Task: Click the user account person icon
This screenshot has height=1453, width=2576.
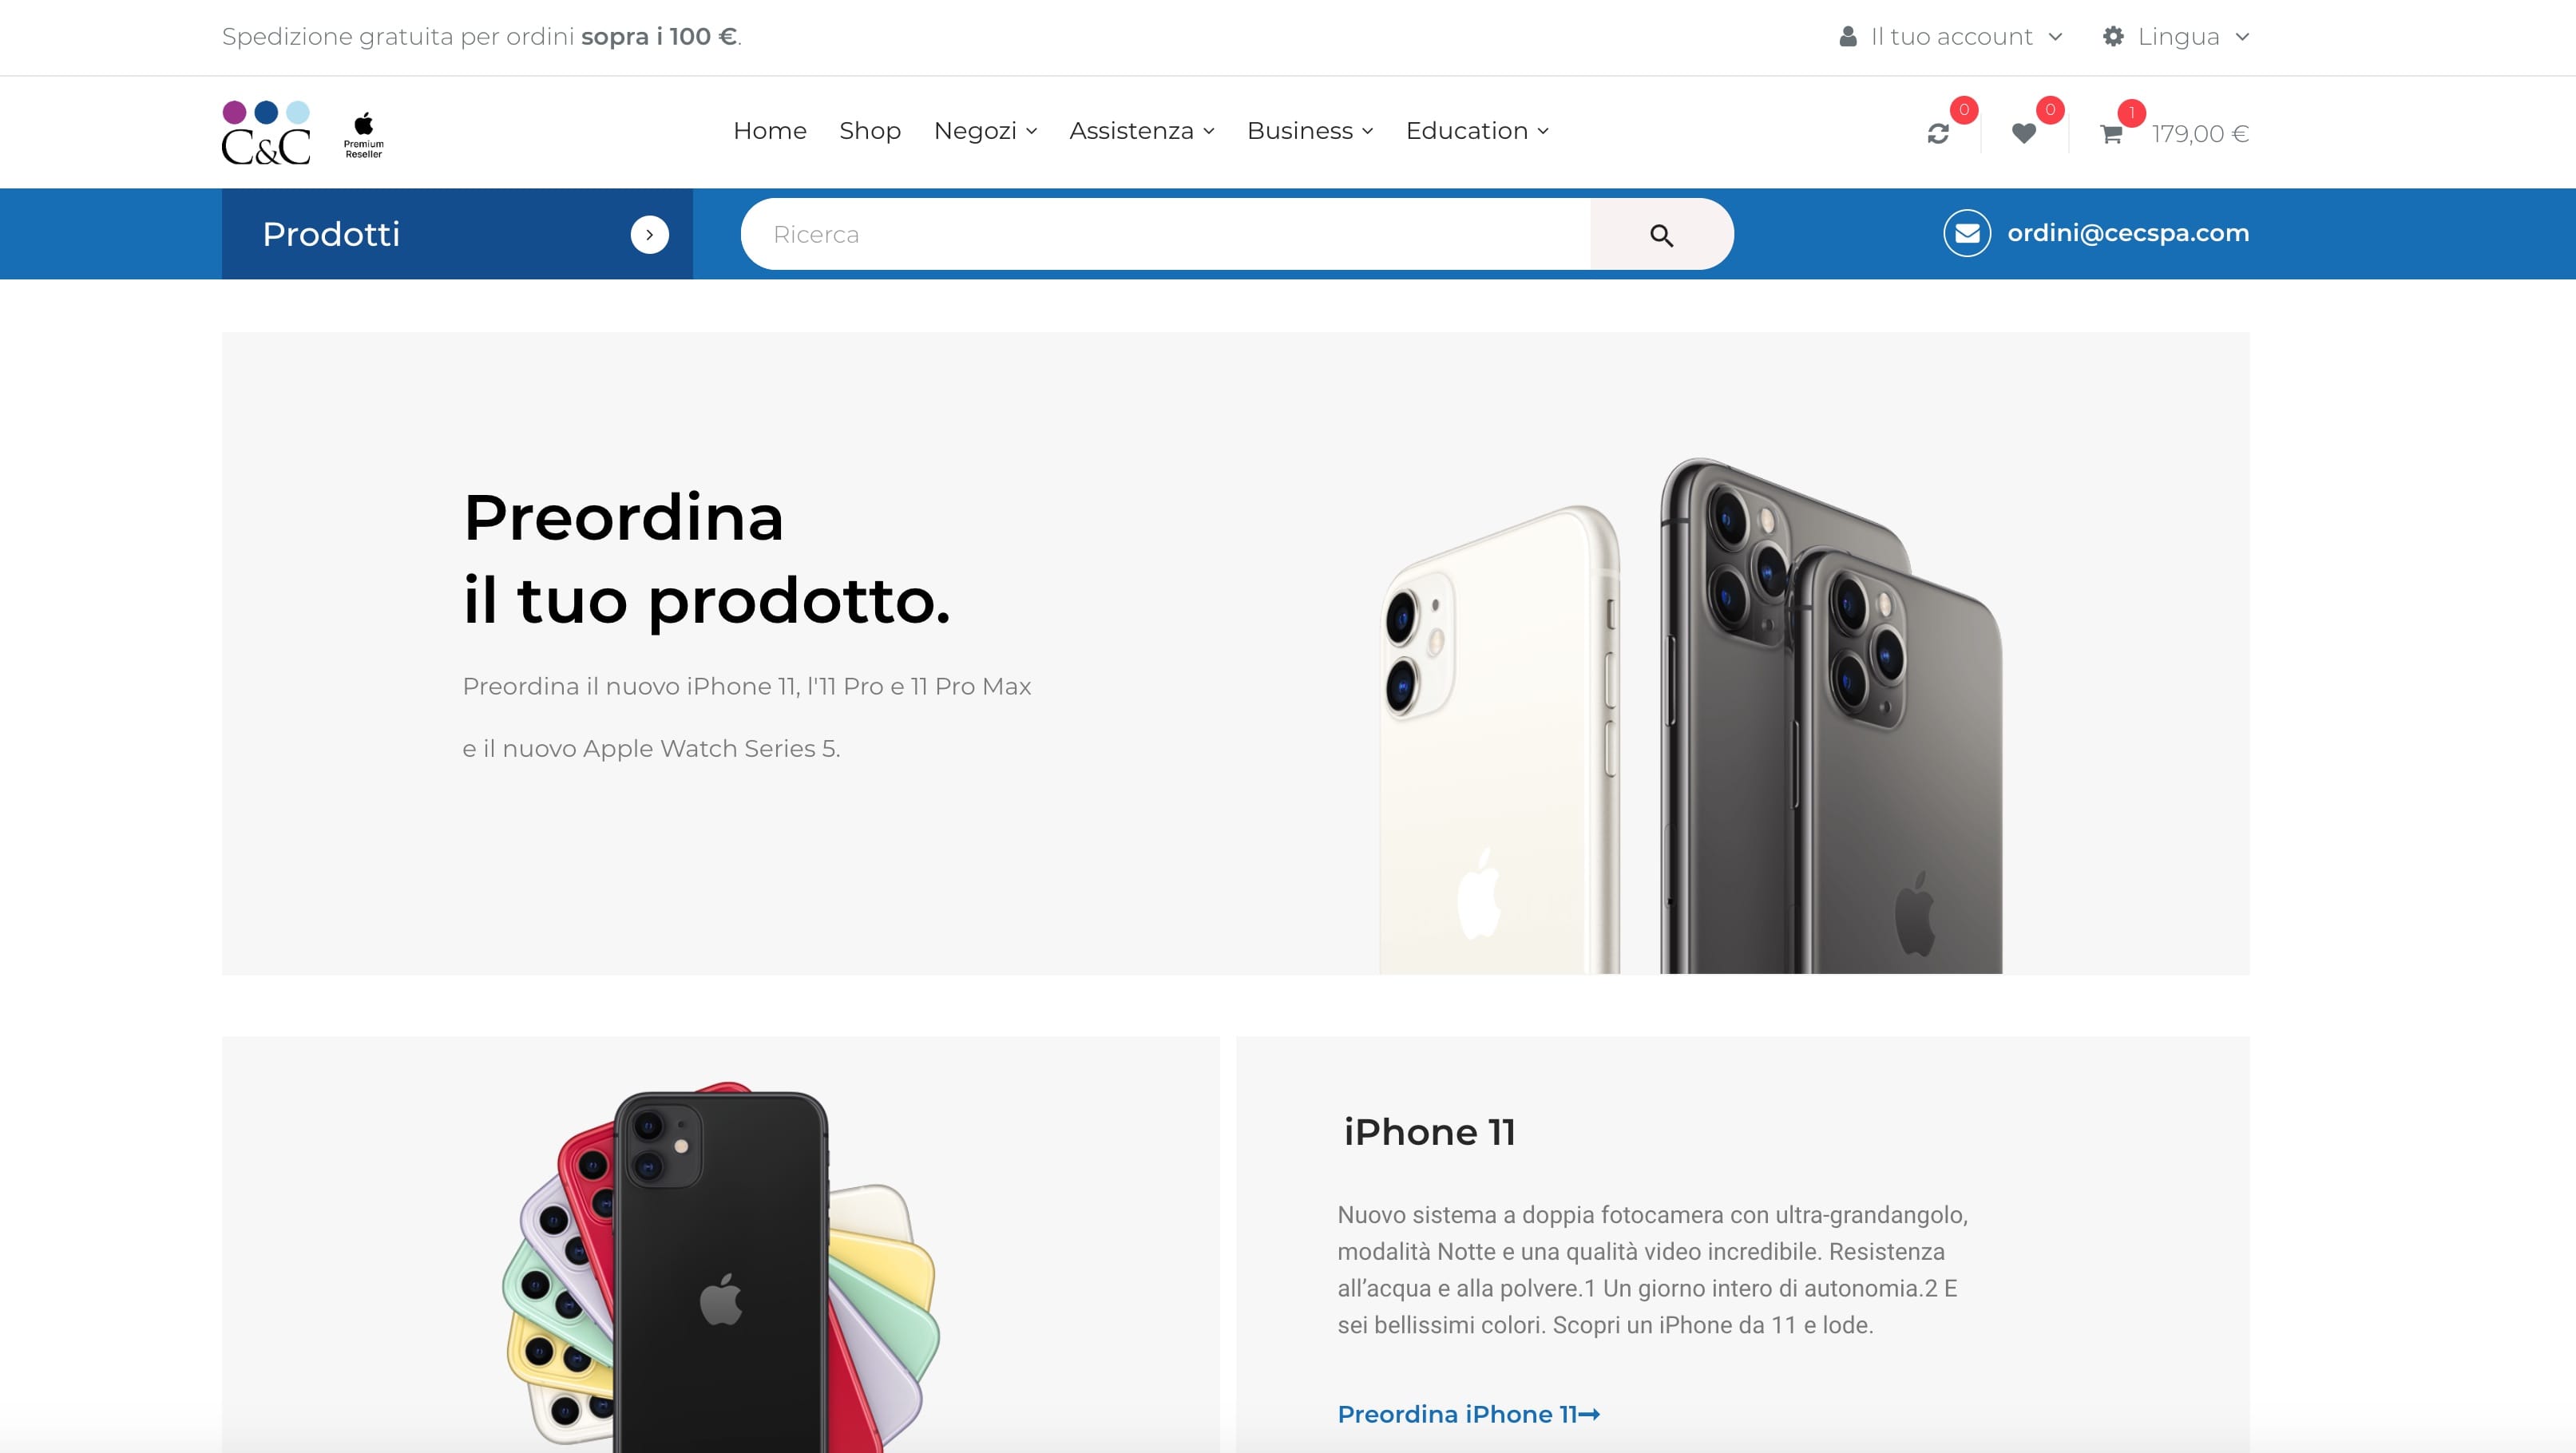Action: click(x=1848, y=37)
